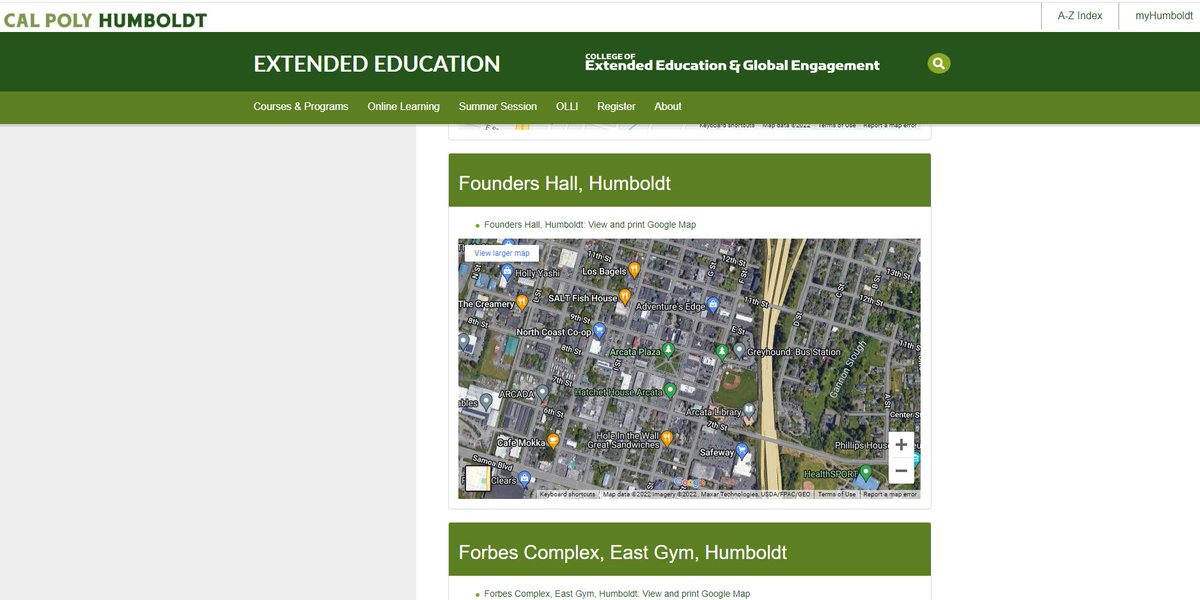Open Forbes Complex View and print Google Map link
This screenshot has width=1200, height=600.
point(617,594)
